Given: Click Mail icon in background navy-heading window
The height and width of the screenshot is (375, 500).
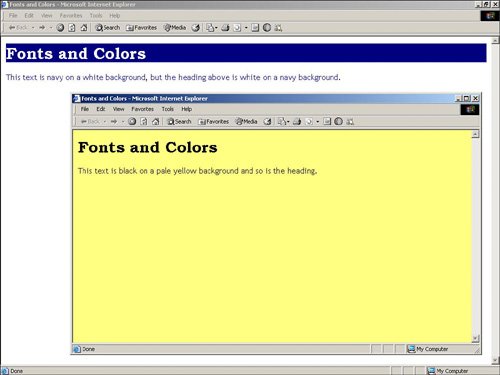Looking at the screenshot, I should [210, 28].
